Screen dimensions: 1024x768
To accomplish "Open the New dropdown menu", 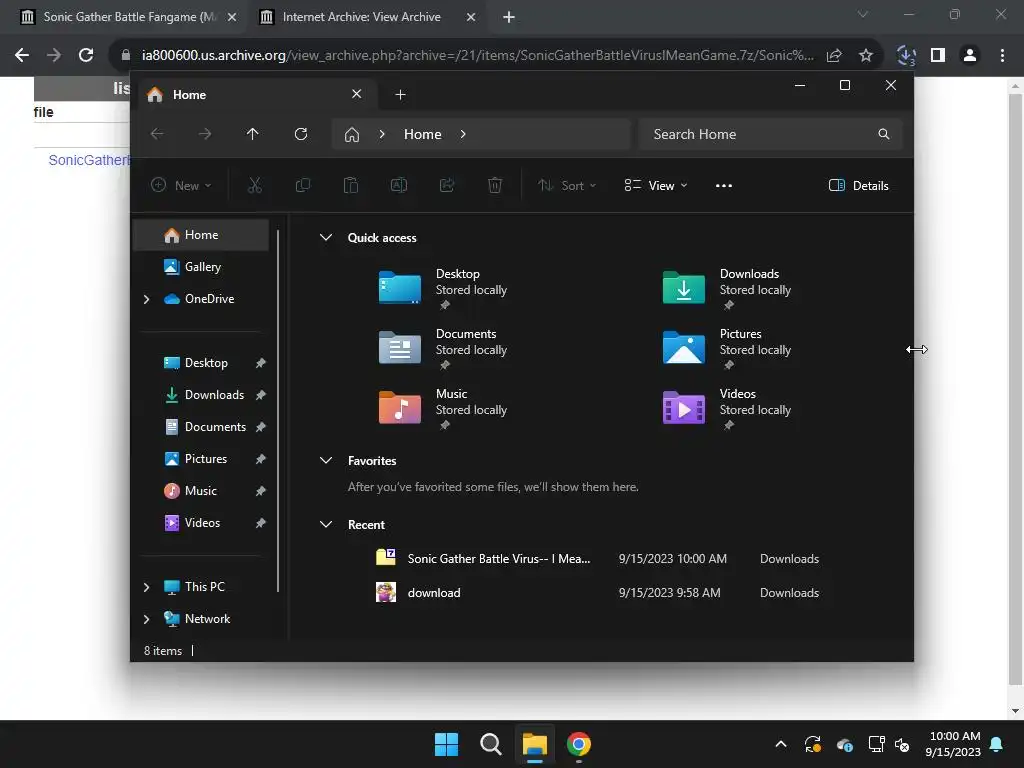I will click(182, 185).
